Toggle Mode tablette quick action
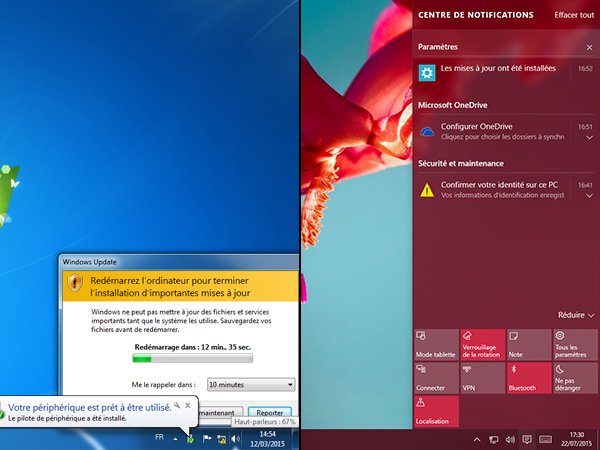This screenshot has width=600, height=450. 437,344
